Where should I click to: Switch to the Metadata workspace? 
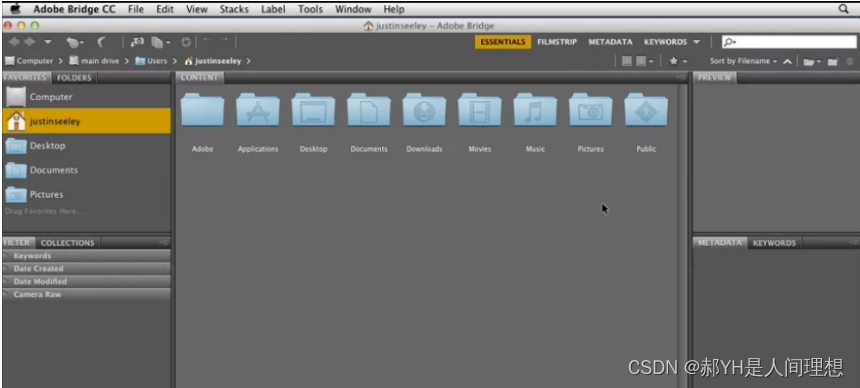click(x=610, y=42)
